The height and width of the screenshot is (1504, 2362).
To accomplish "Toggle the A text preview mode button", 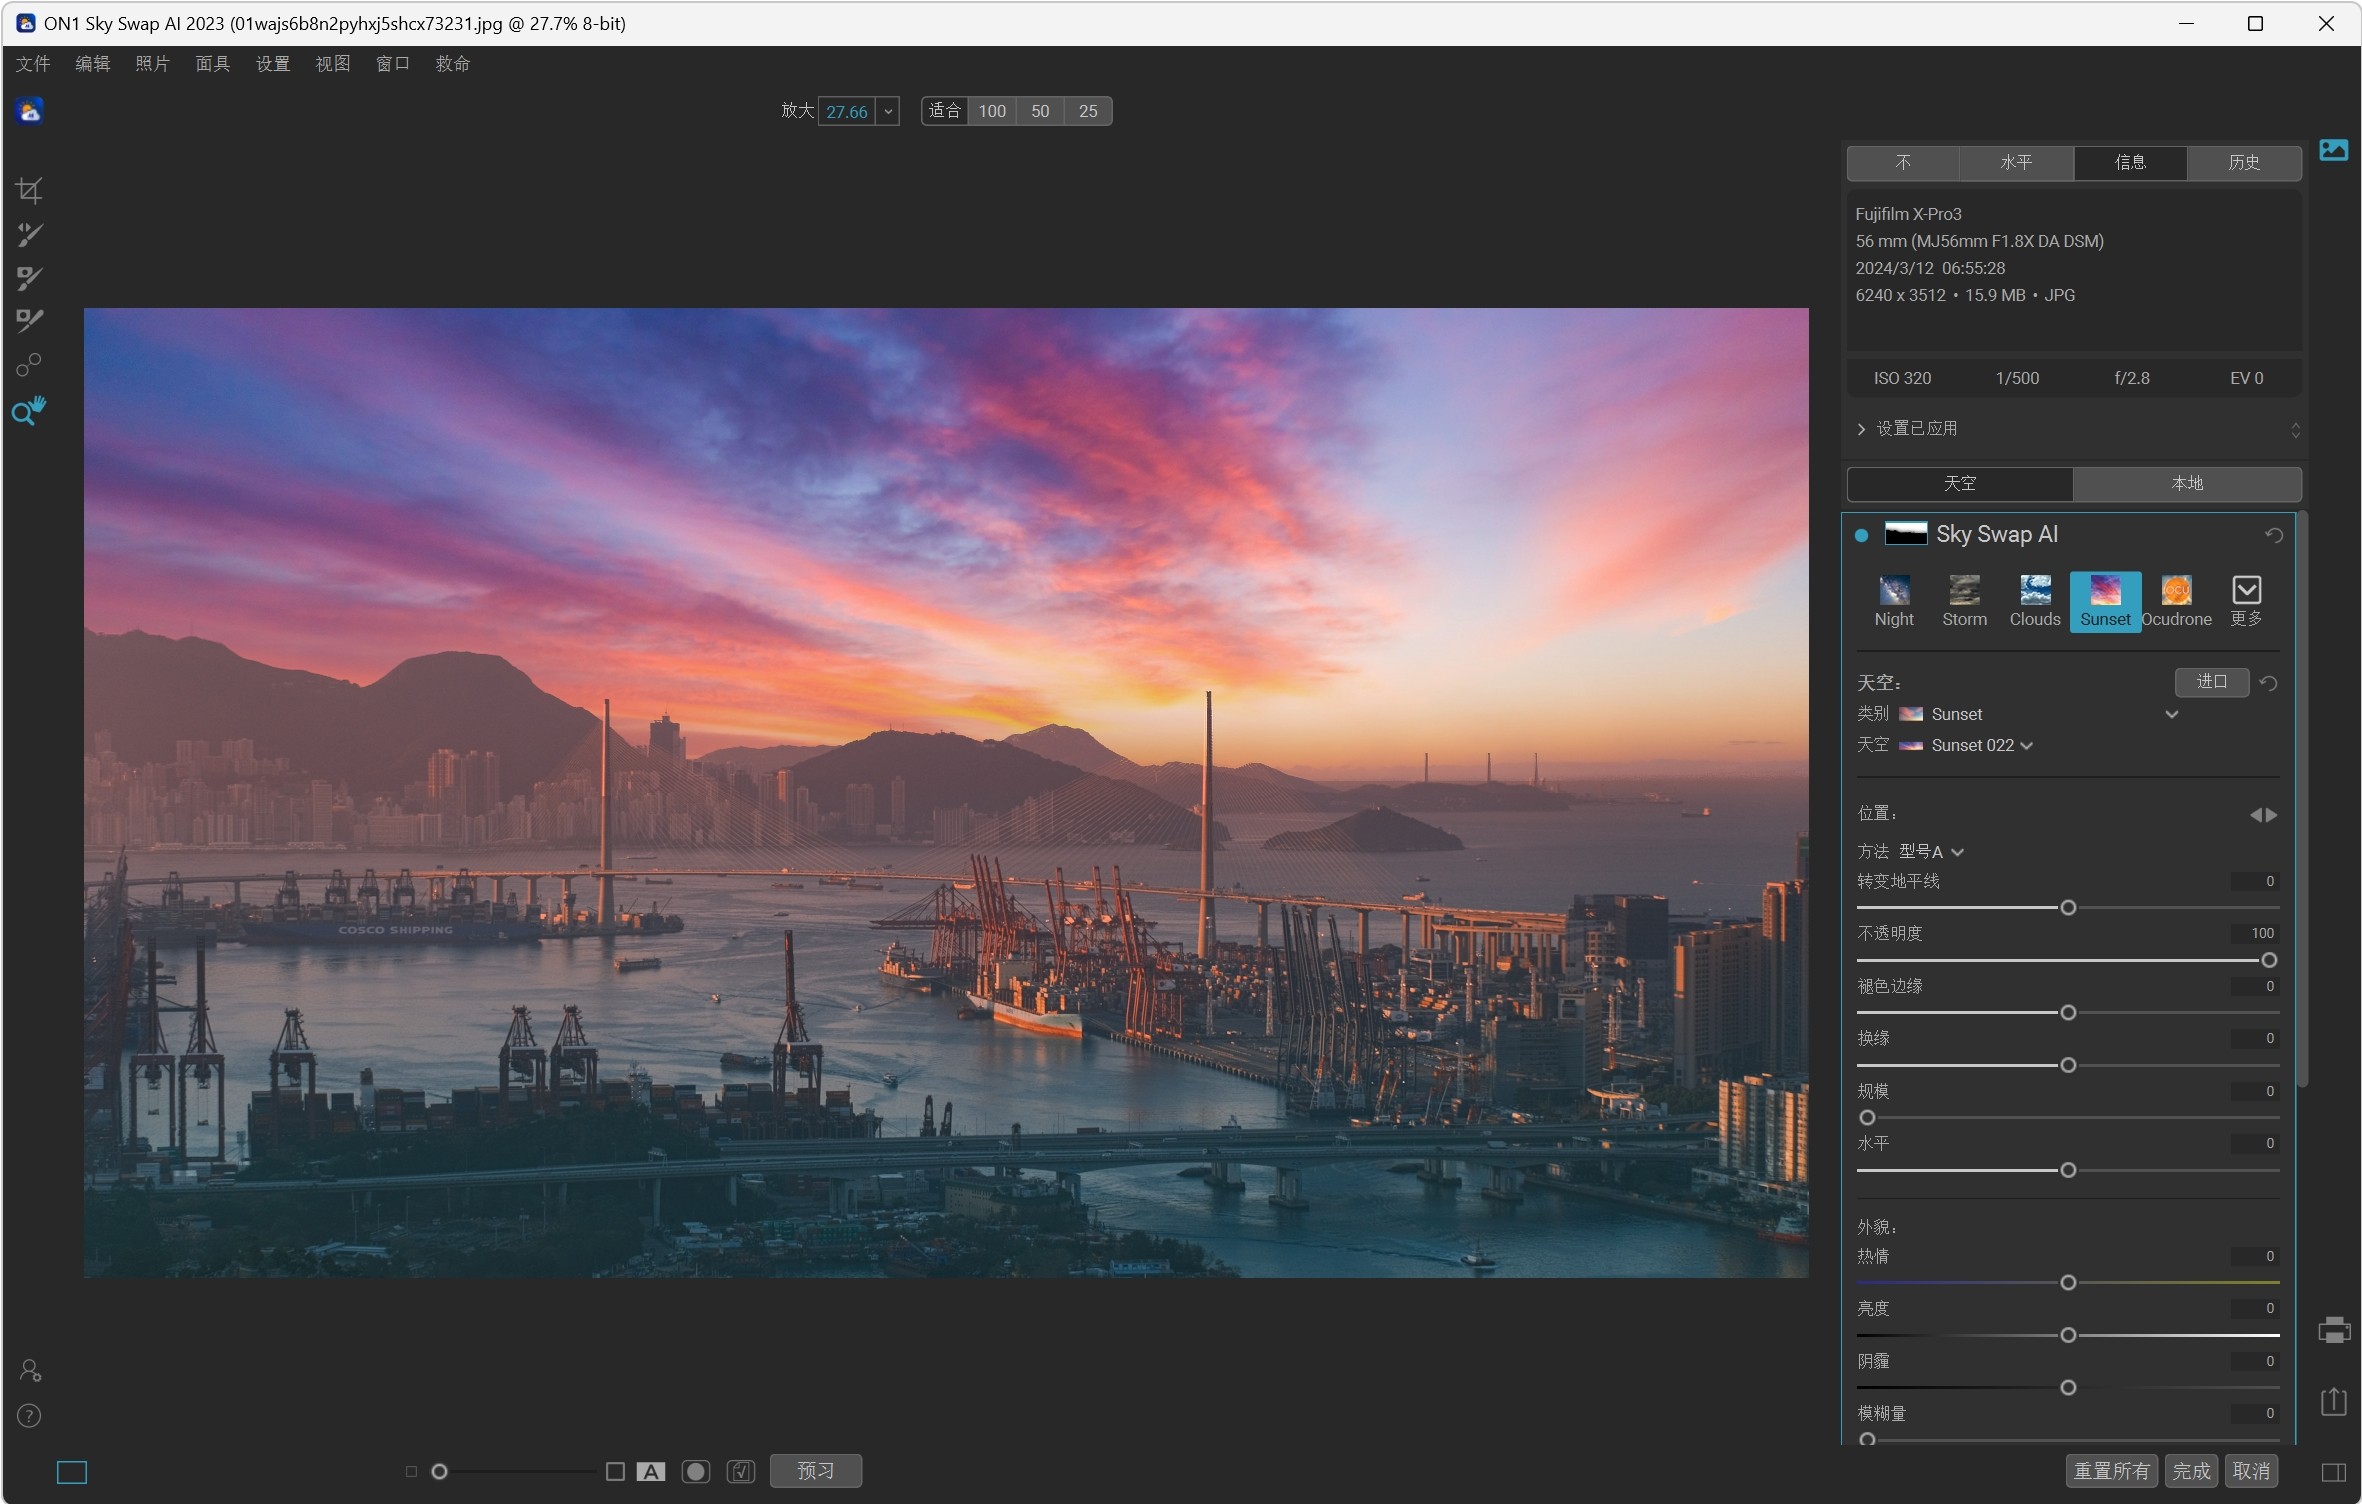I will pyautogui.click(x=651, y=1471).
